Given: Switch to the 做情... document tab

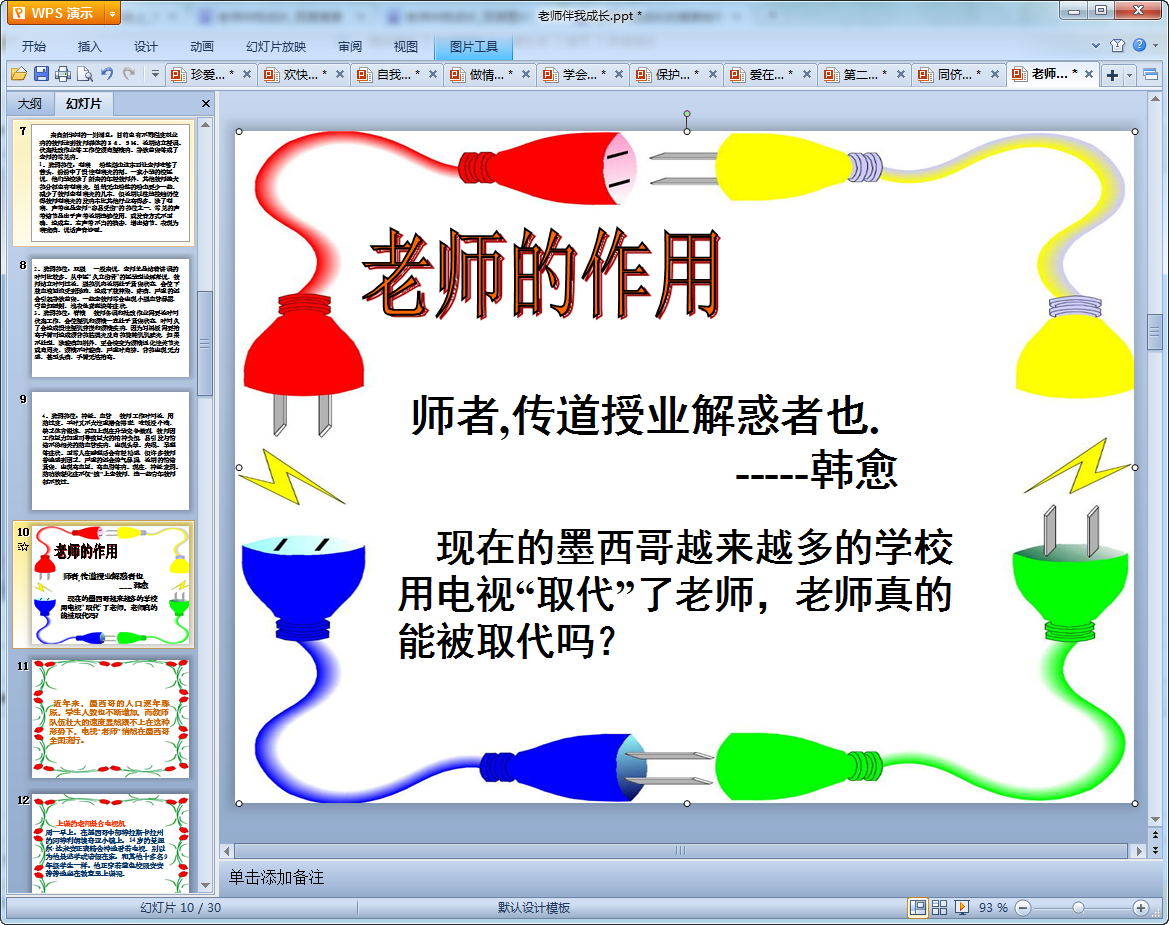Looking at the screenshot, I should [x=491, y=74].
